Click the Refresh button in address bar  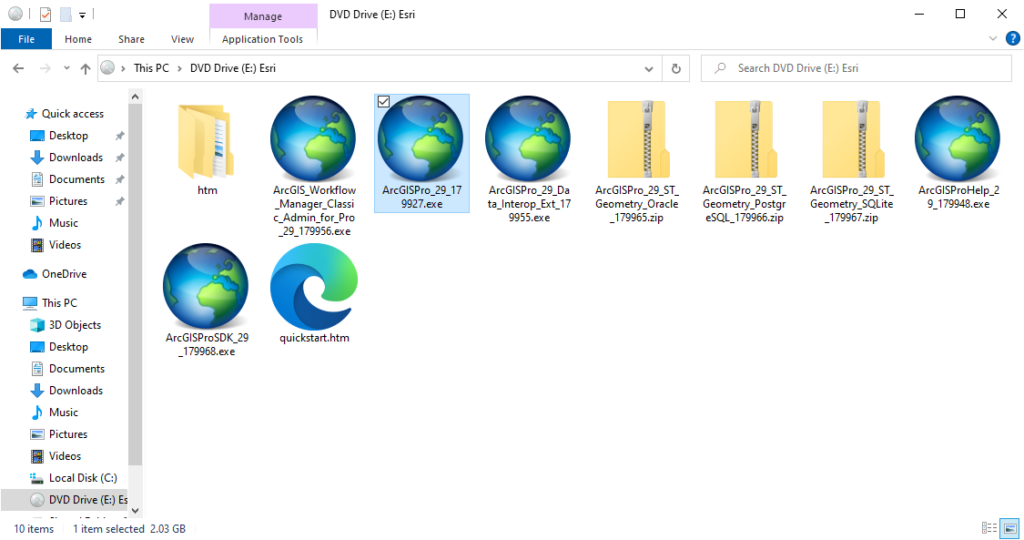[x=676, y=68]
